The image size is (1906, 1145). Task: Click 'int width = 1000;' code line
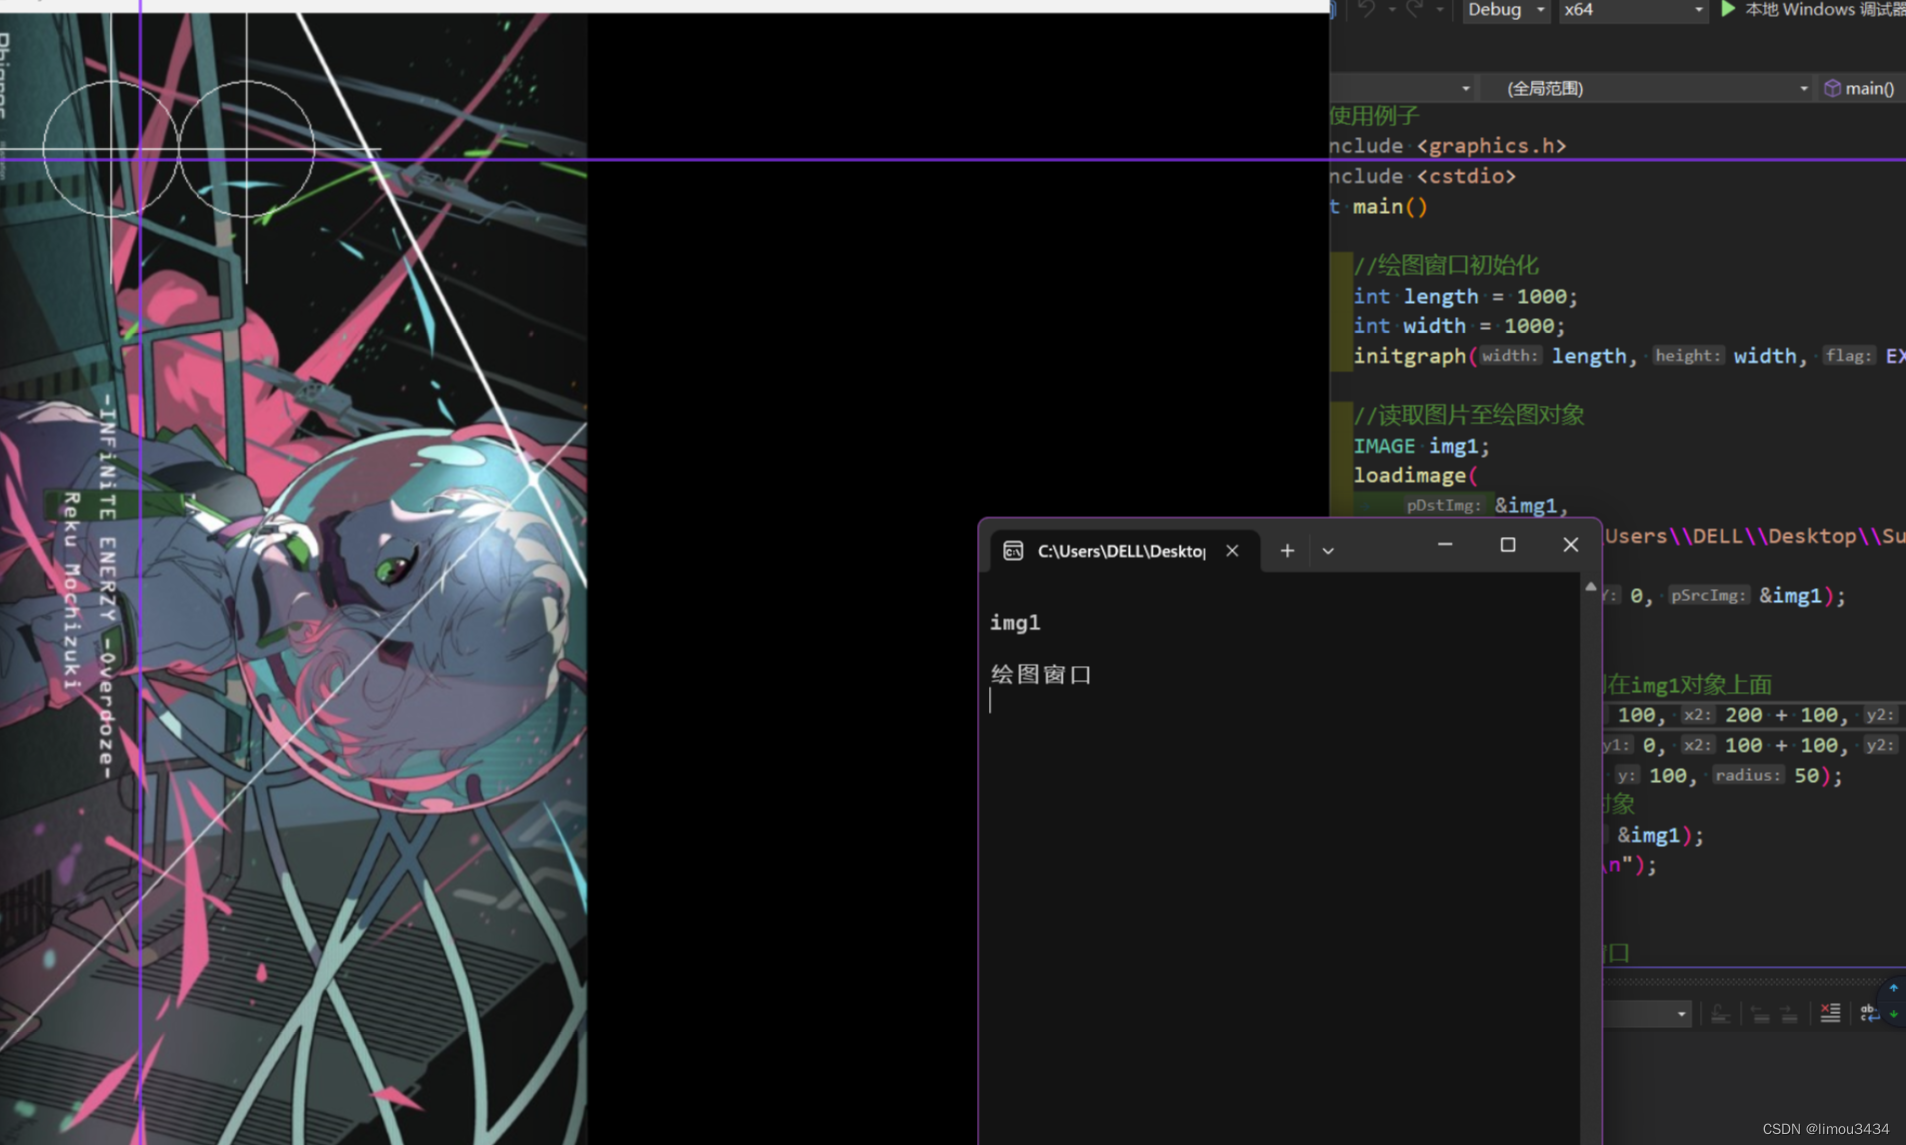tap(1459, 326)
